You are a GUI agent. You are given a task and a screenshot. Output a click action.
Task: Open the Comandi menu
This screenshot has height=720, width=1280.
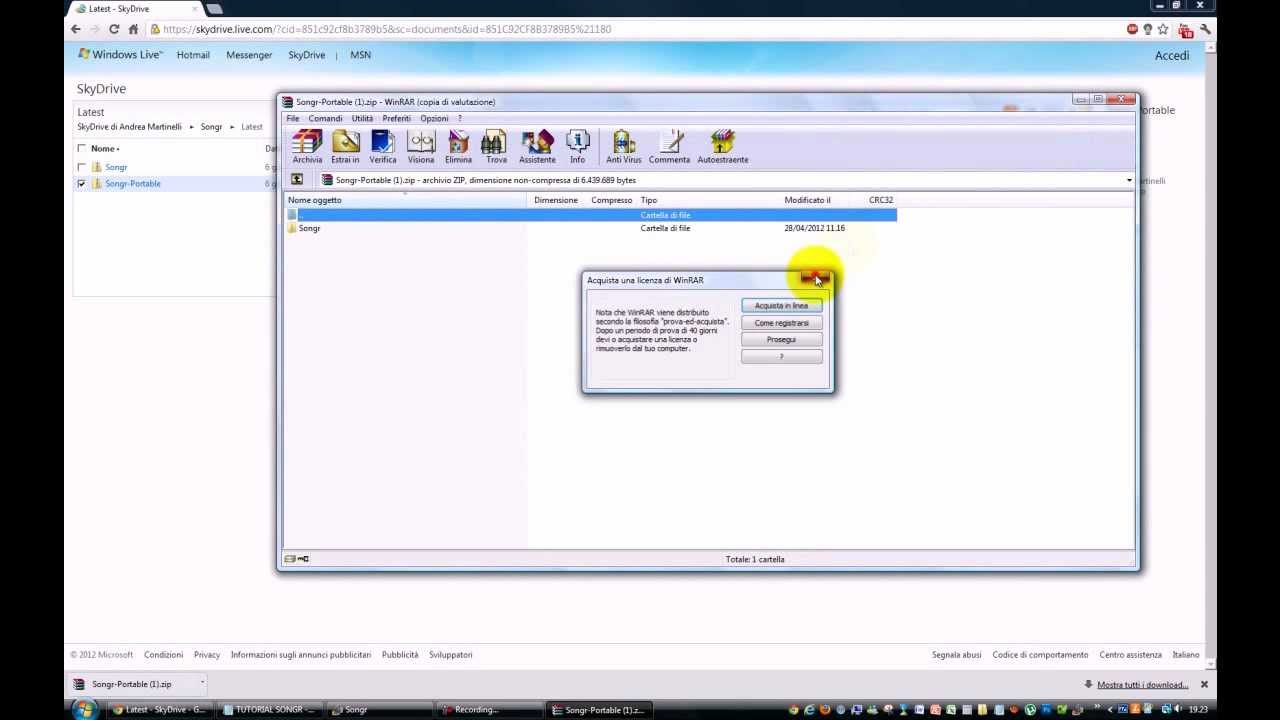pos(325,118)
